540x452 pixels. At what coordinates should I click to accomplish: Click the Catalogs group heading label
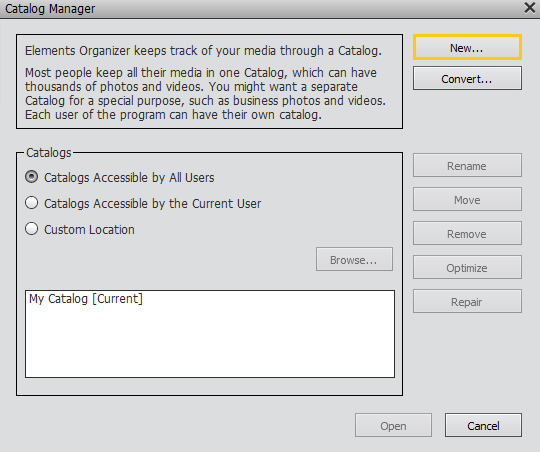click(x=49, y=153)
